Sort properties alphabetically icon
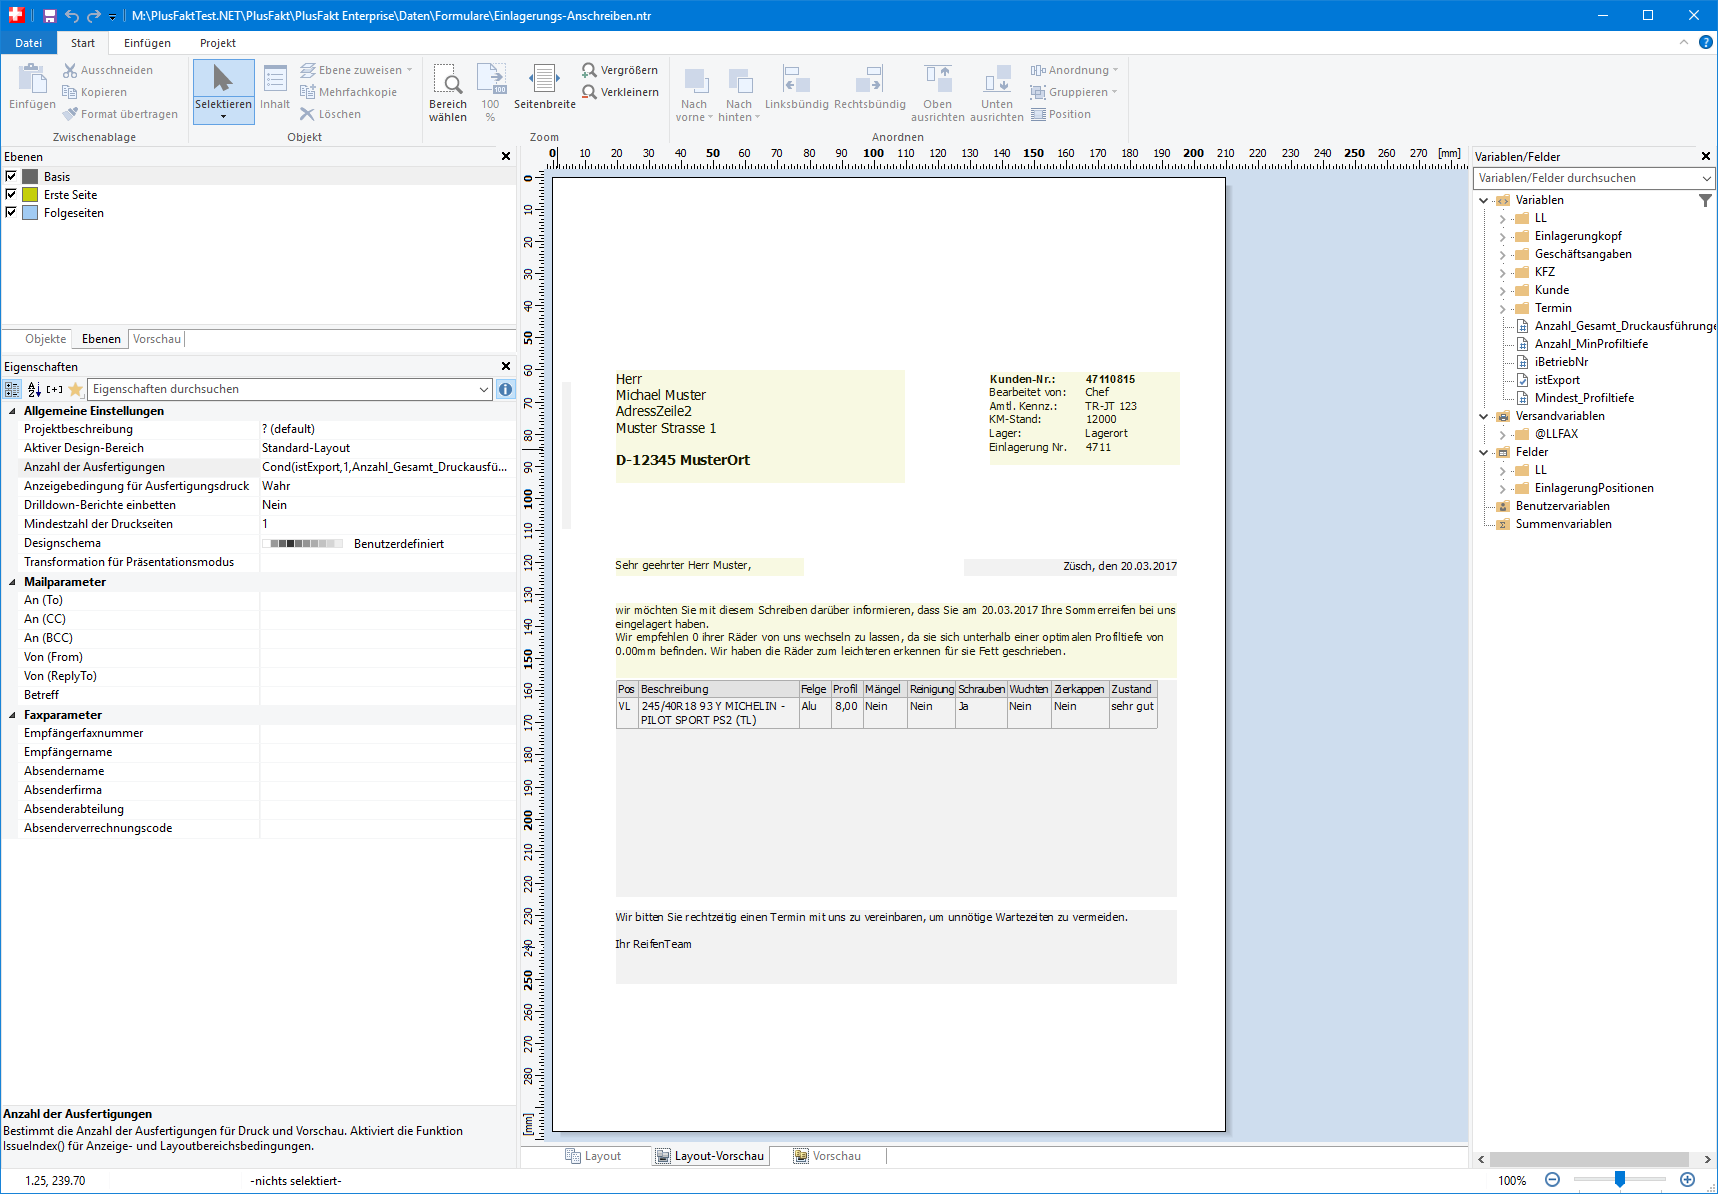 (33, 389)
